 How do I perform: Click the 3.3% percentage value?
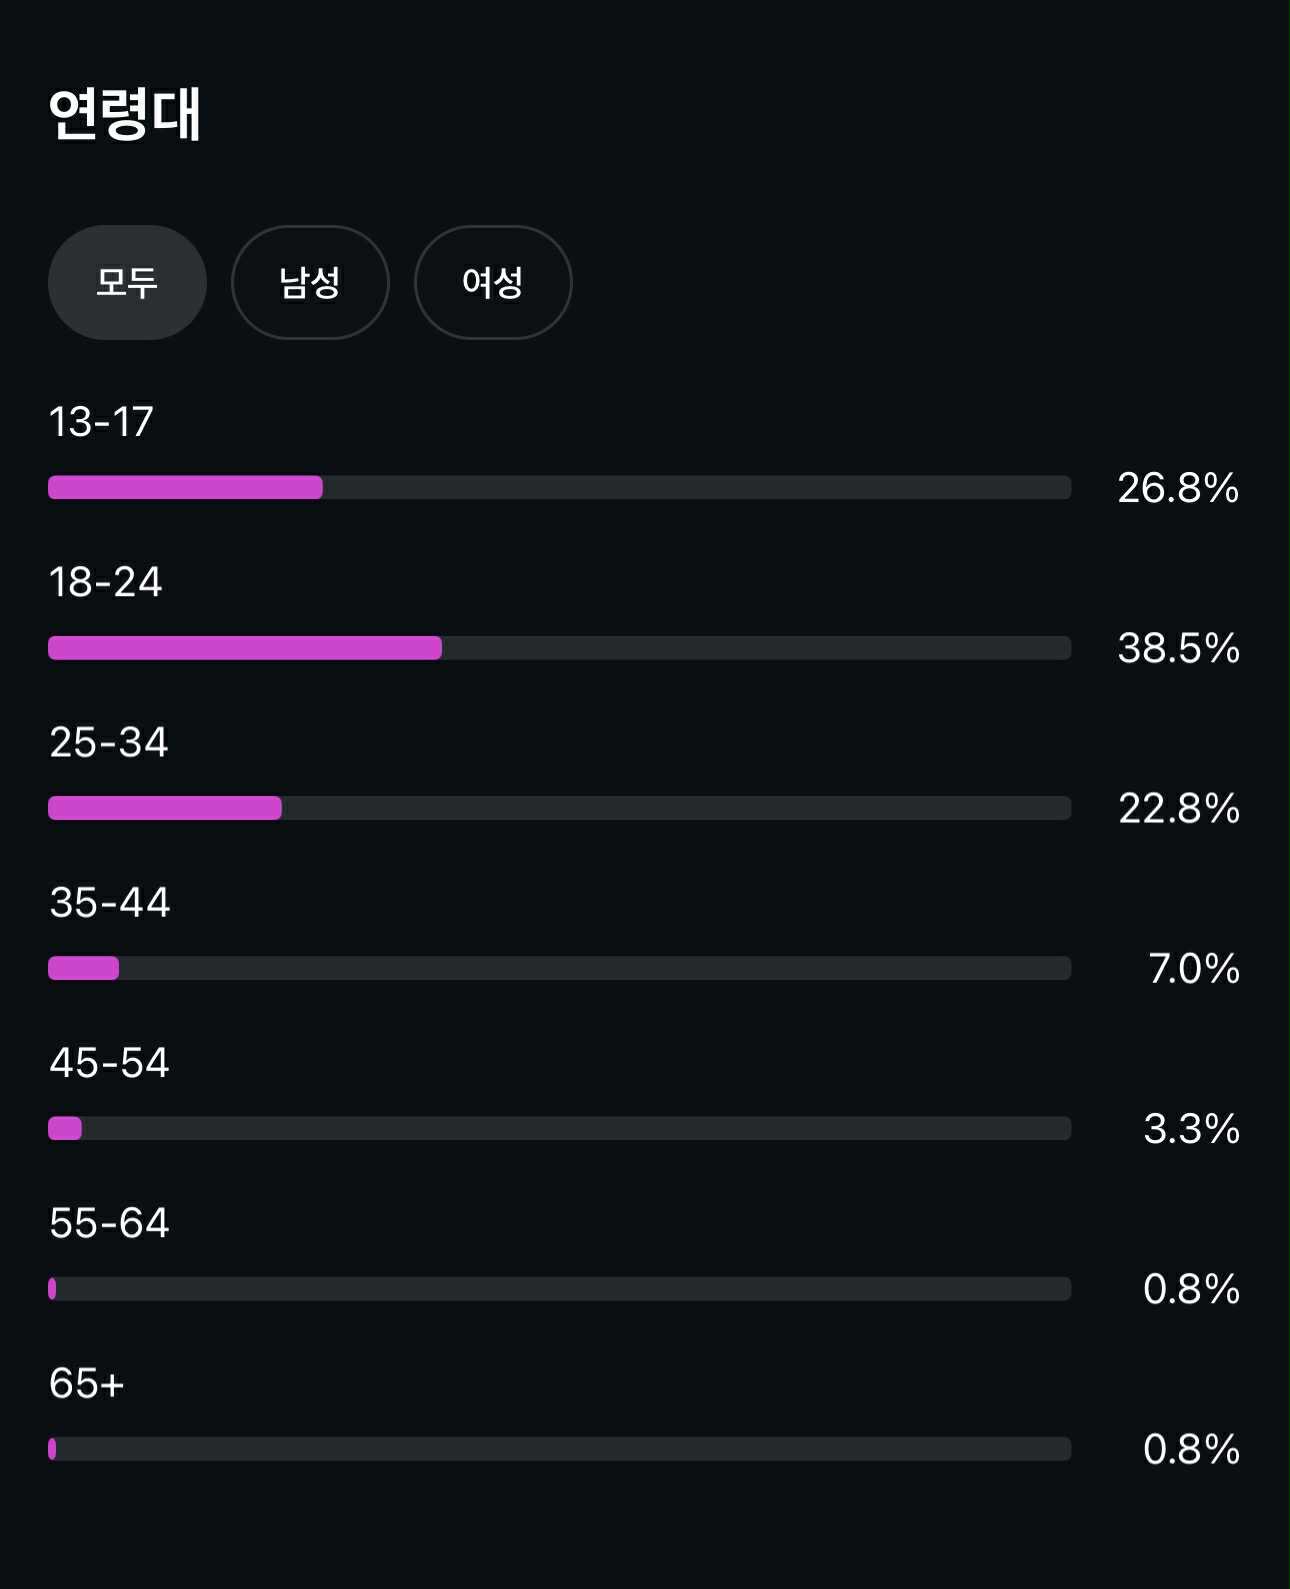pyautogui.click(x=1191, y=1128)
